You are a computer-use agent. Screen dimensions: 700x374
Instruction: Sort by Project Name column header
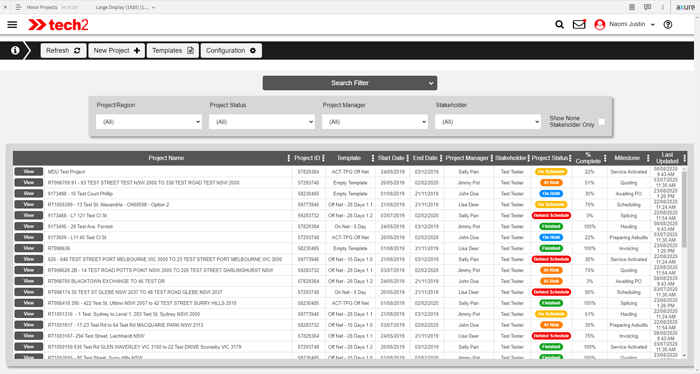point(166,158)
